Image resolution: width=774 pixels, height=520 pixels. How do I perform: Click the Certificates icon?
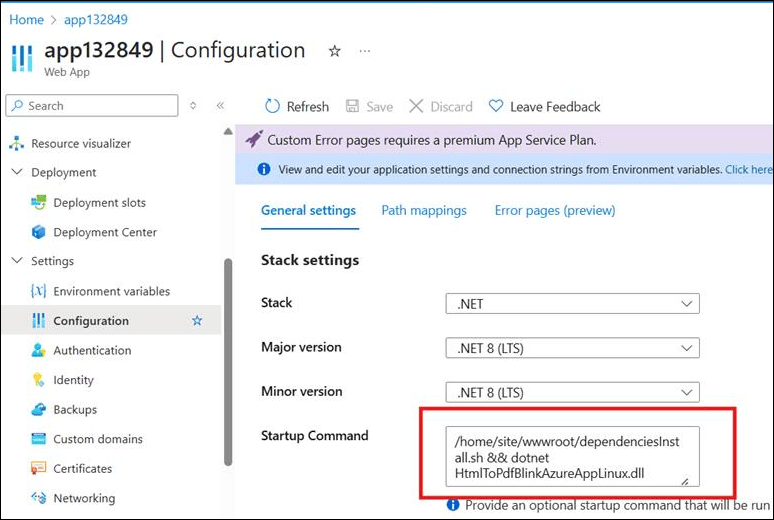point(39,468)
